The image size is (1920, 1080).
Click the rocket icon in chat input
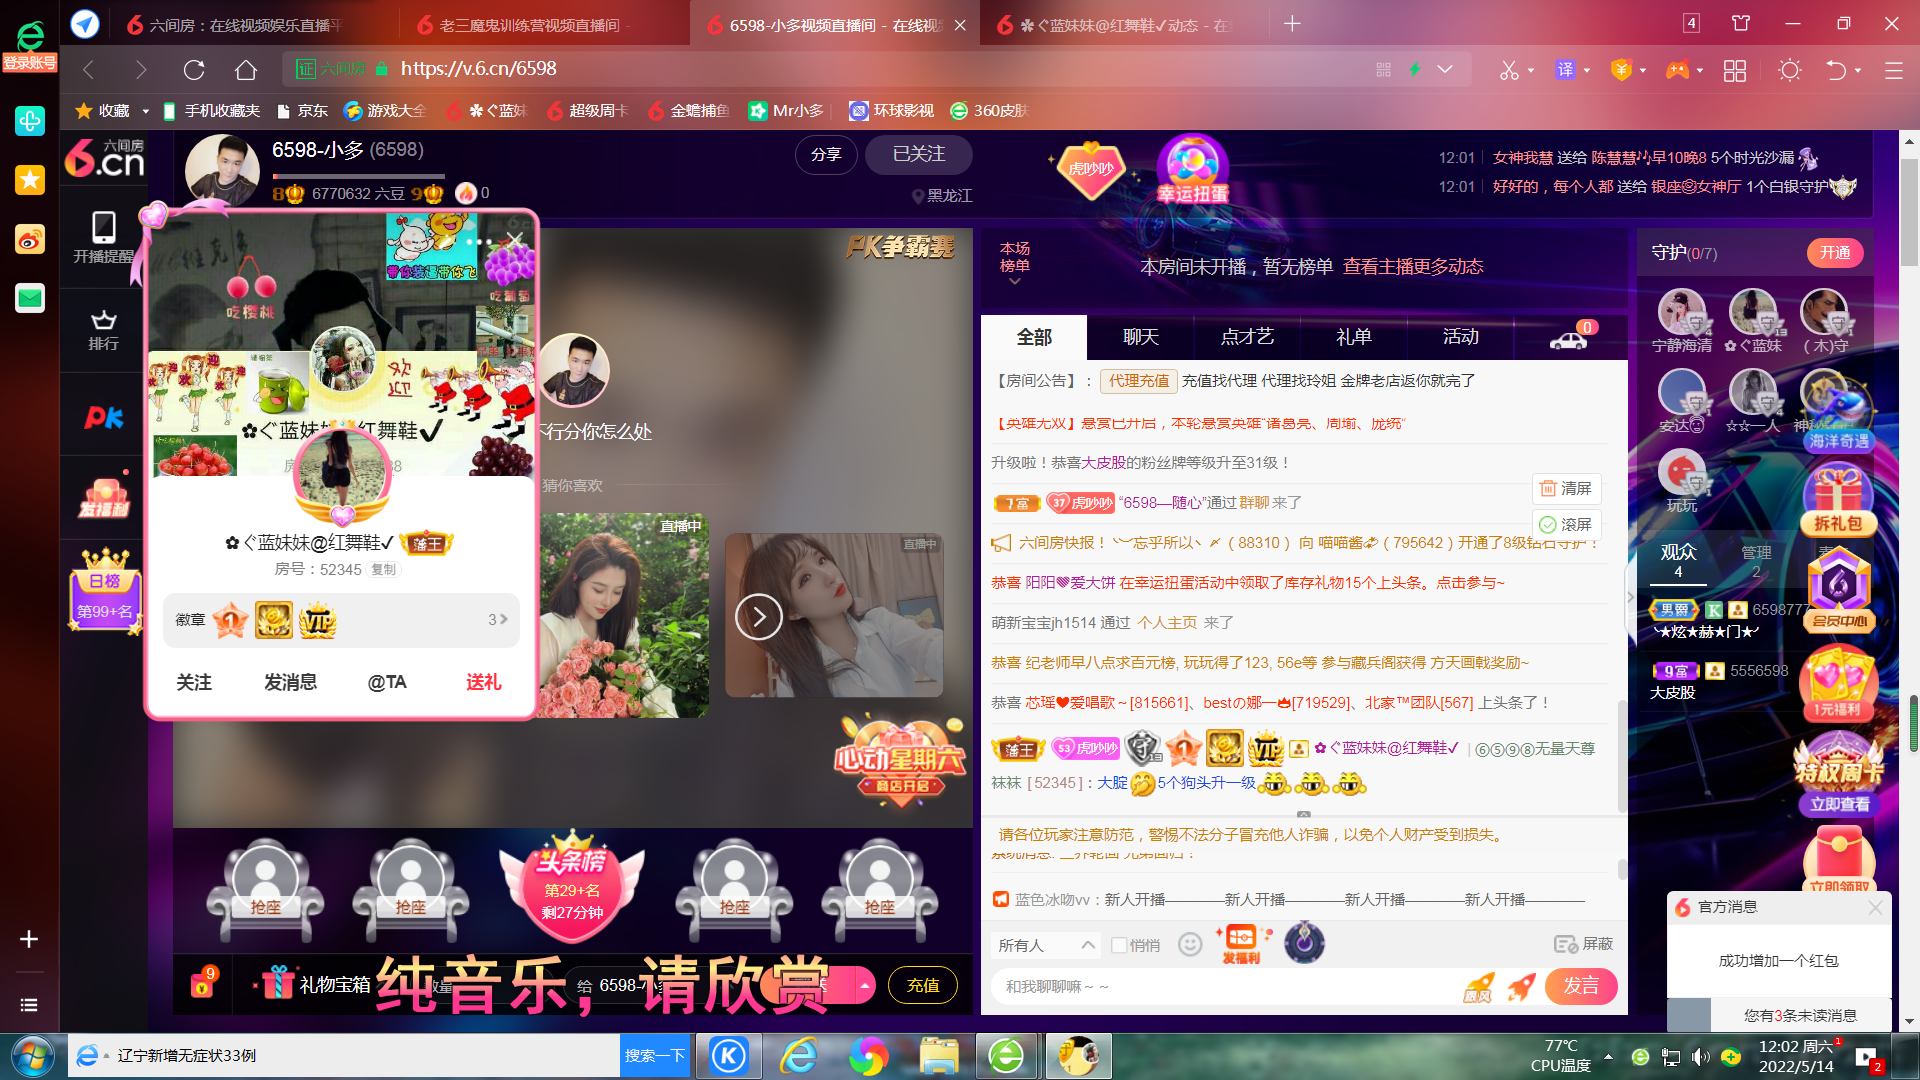pyautogui.click(x=1521, y=987)
